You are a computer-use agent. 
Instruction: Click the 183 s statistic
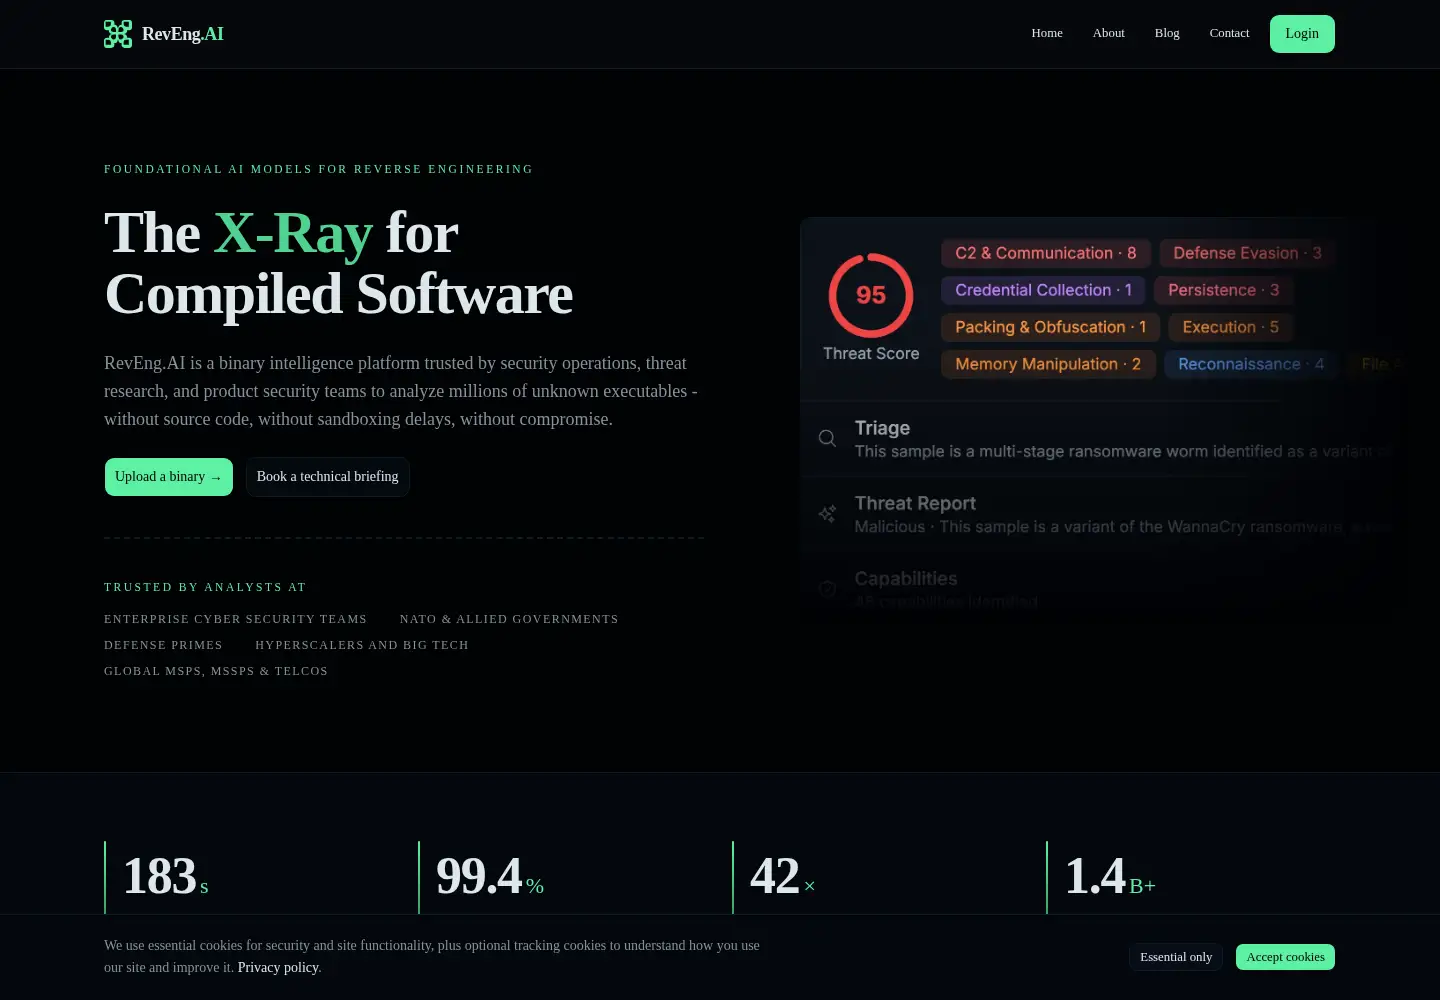166,876
